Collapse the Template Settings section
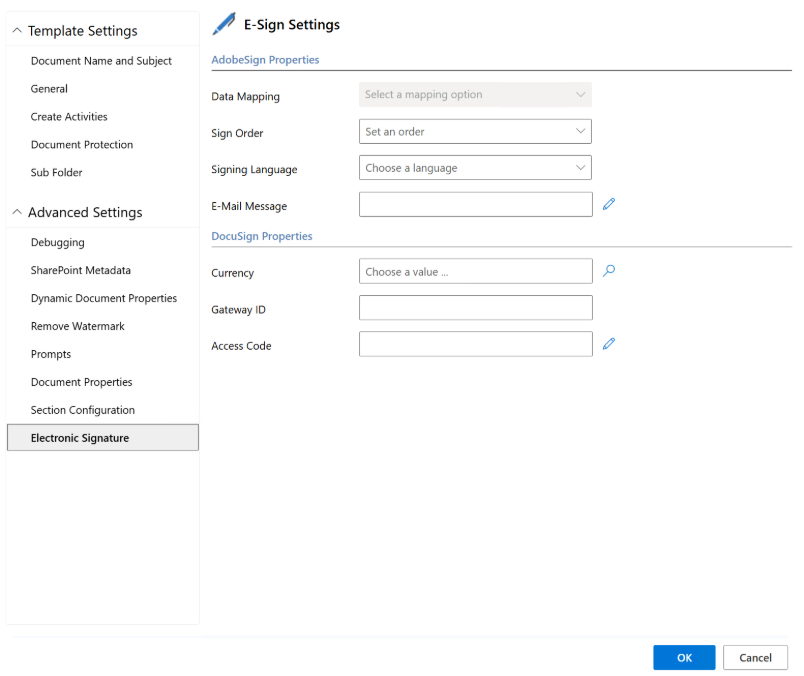 point(17,31)
